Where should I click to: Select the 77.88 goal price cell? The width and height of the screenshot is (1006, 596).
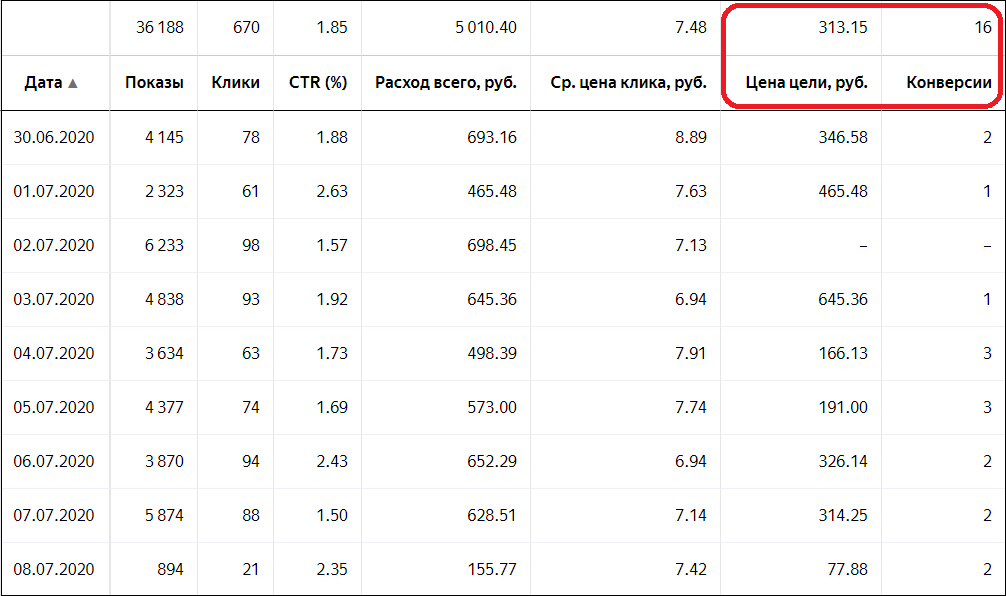click(x=847, y=569)
